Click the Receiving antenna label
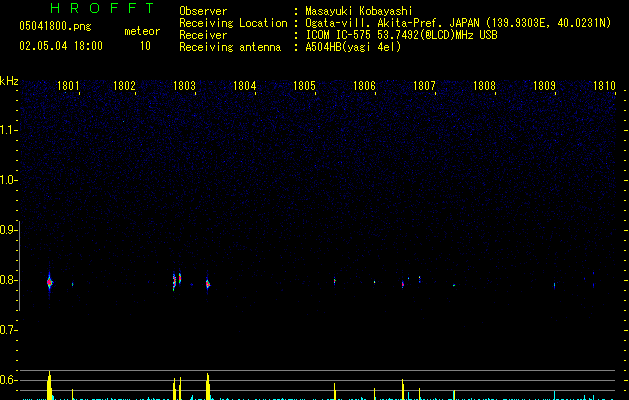Image resolution: width=629 pixels, height=400 pixels. [230, 47]
